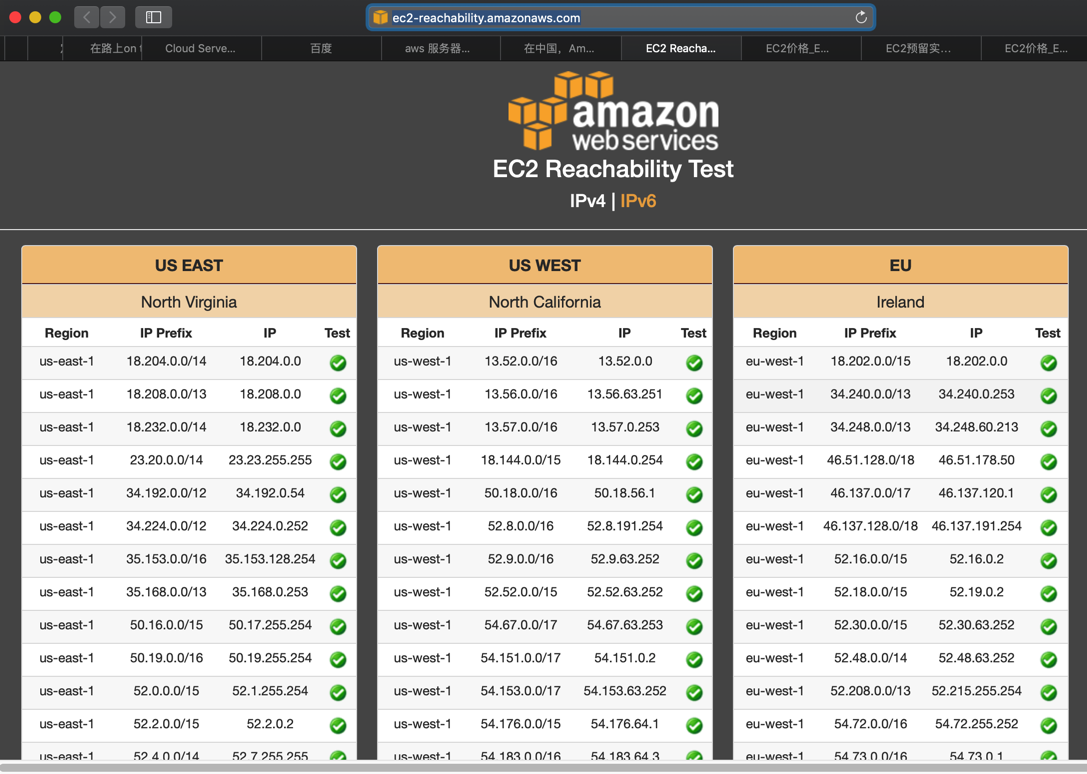Click IP prefix 52.52.0.0/15

pyautogui.click(x=521, y=592)
